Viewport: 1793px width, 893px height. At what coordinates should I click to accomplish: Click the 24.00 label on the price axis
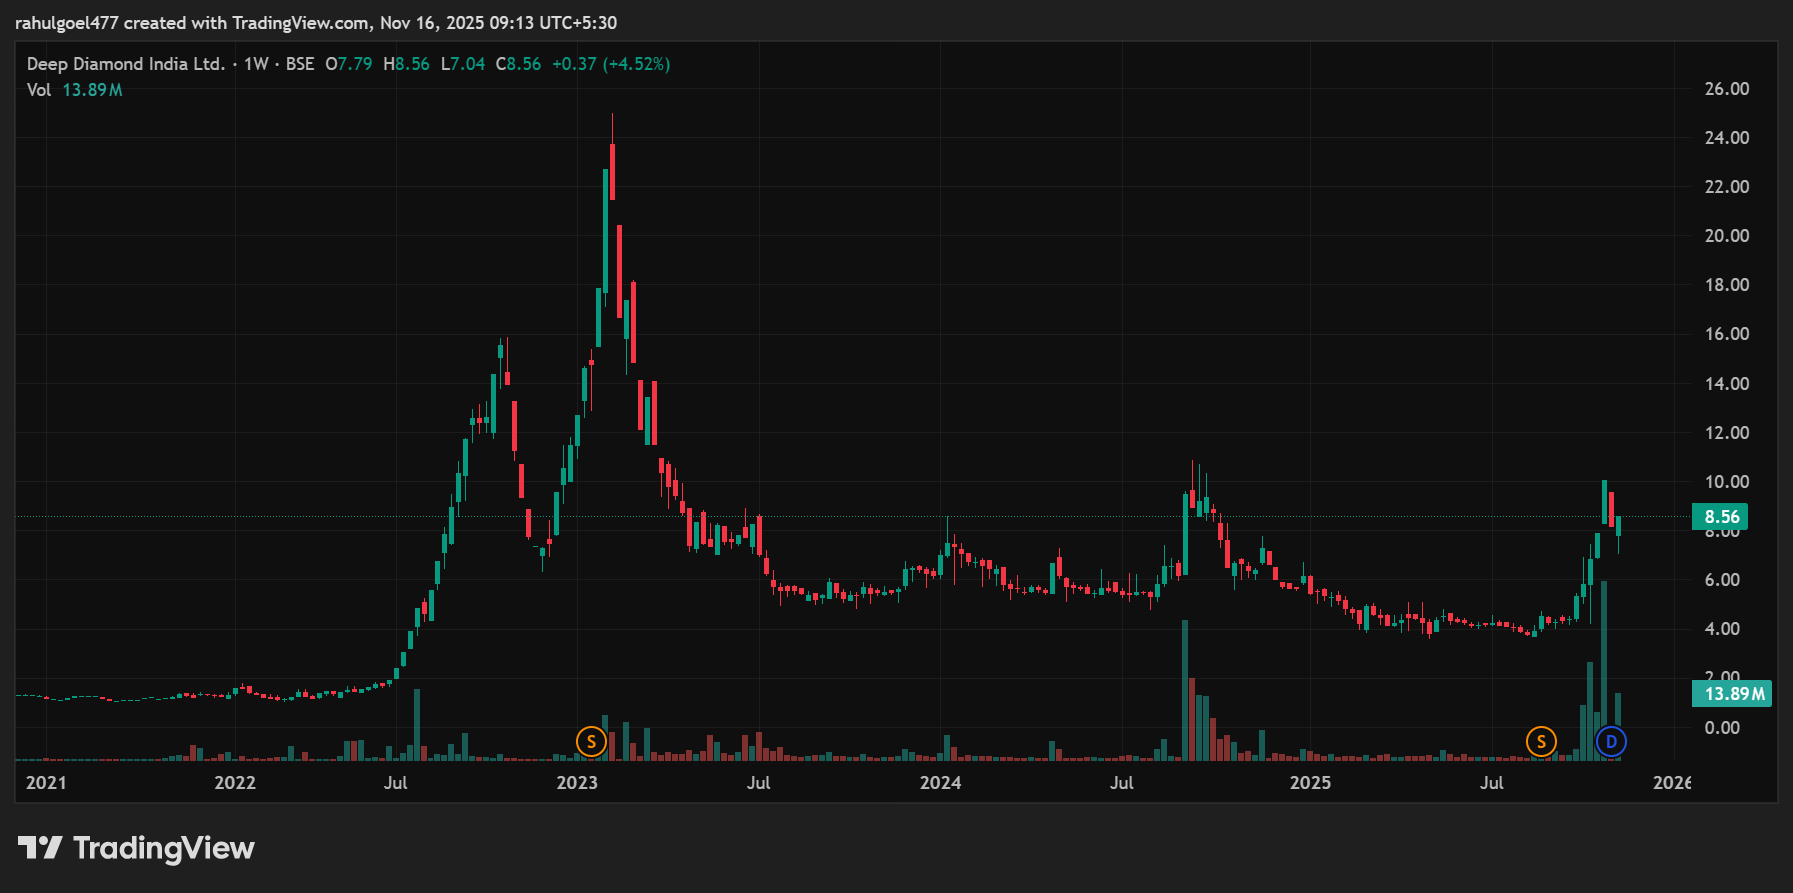(1726, 138)
